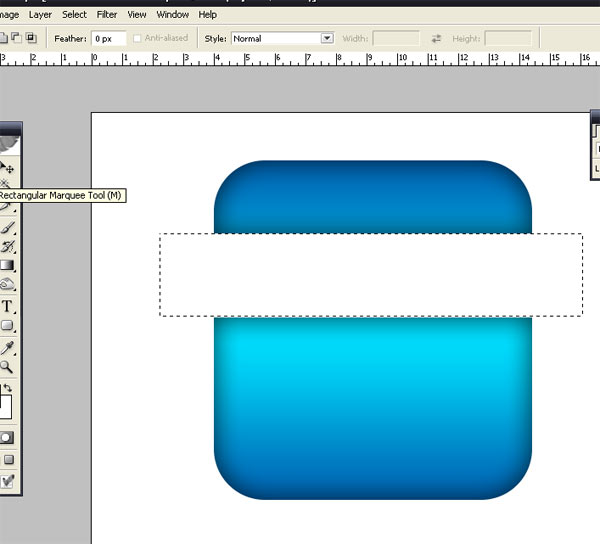Select the Brush tool
Image resolution: width=600 pixels, height=544 pixels.
click(8, 228)
